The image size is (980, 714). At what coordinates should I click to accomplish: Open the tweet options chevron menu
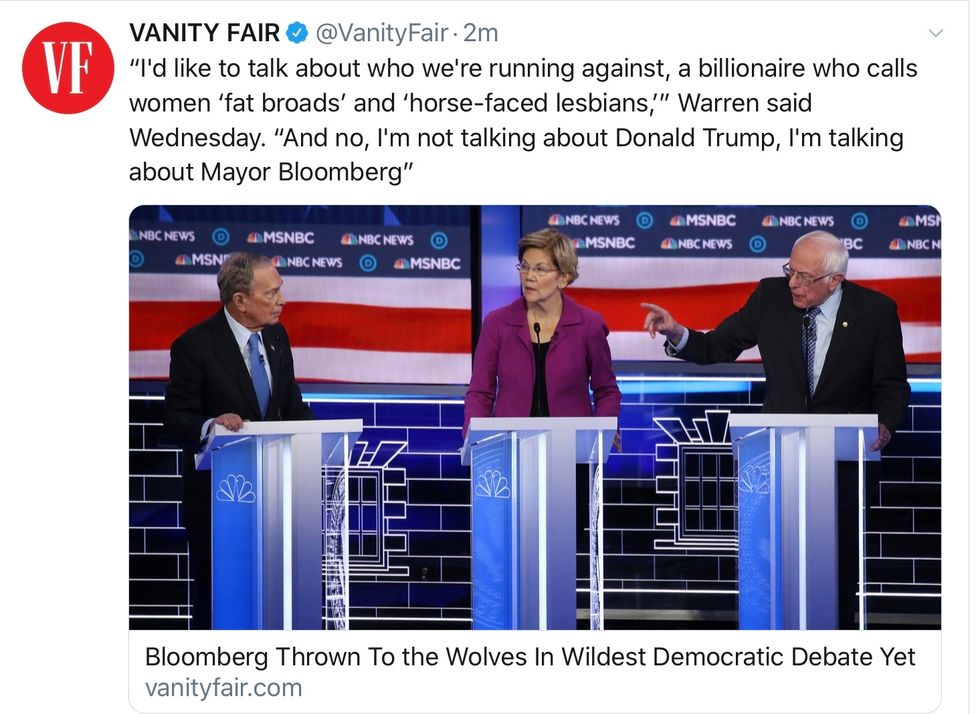coord(936,34)
